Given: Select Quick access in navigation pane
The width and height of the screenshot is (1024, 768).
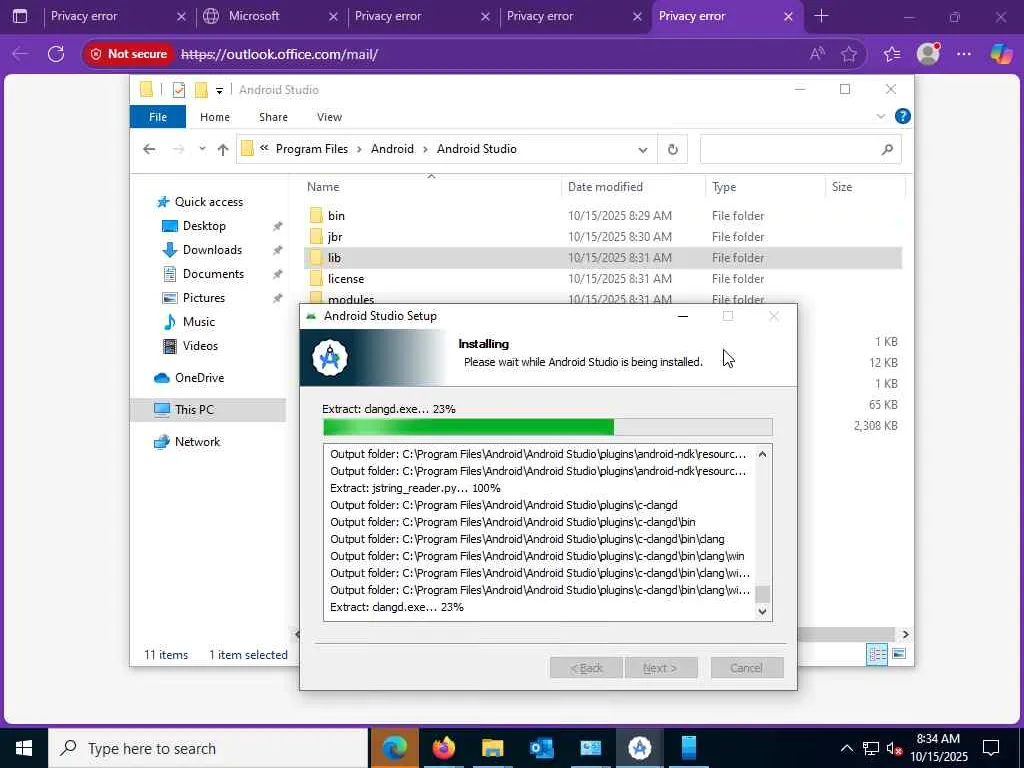Looking at the screenshot, I should coord(208,202).
